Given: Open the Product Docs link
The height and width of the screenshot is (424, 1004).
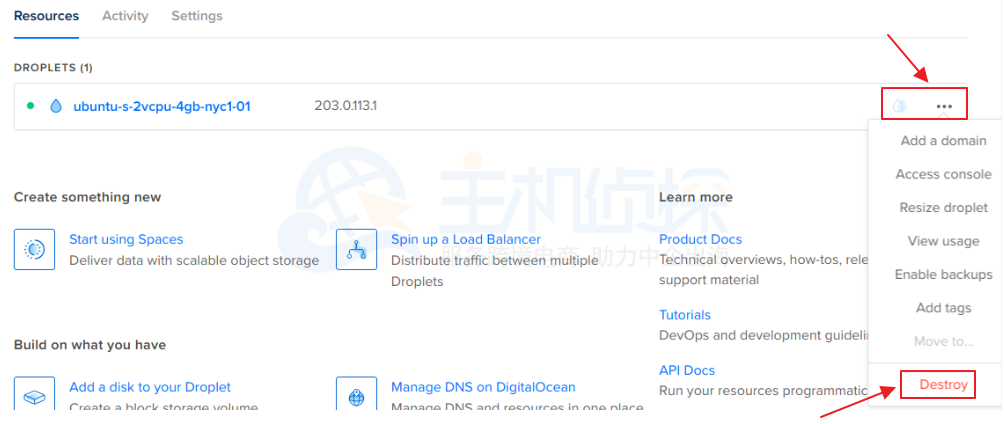Looking at the screenshot, I should tap(700, 240).
